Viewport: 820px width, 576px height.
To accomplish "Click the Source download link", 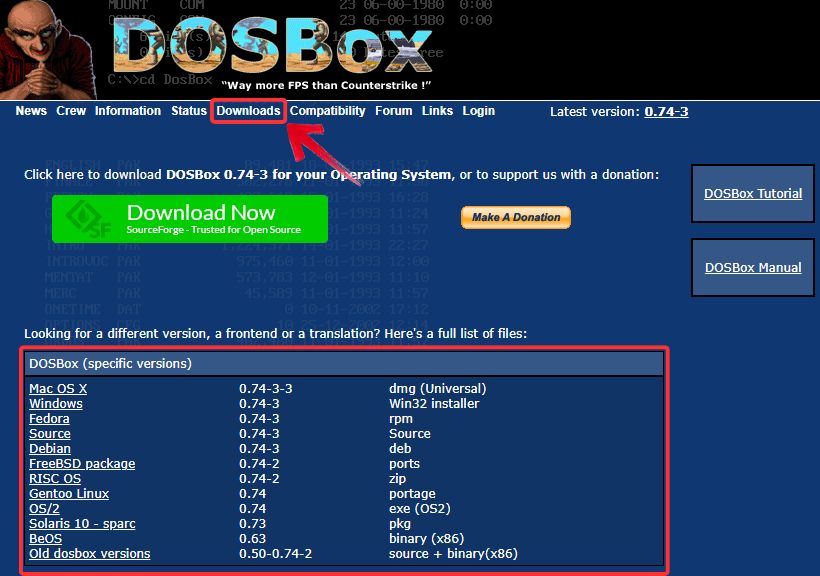I will click(50, 434).
